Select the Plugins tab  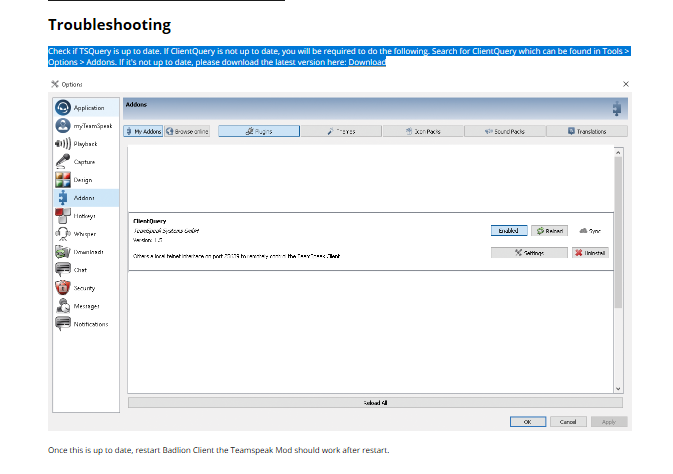tap(259, 131)
